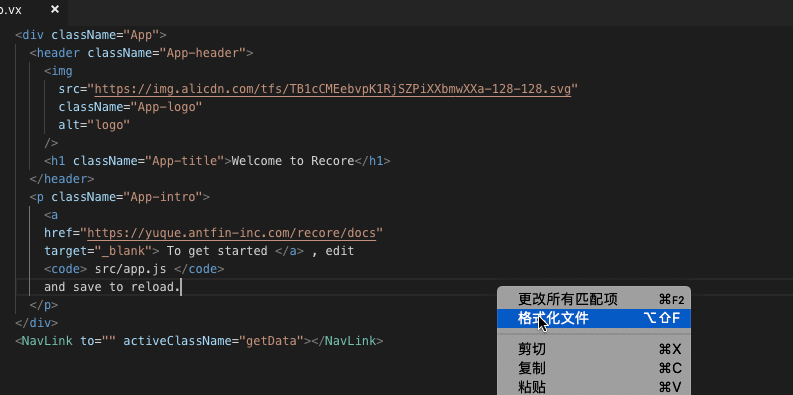Click the App-intro className value
Viewport: 793px width, 395px height.
[163, 197]
